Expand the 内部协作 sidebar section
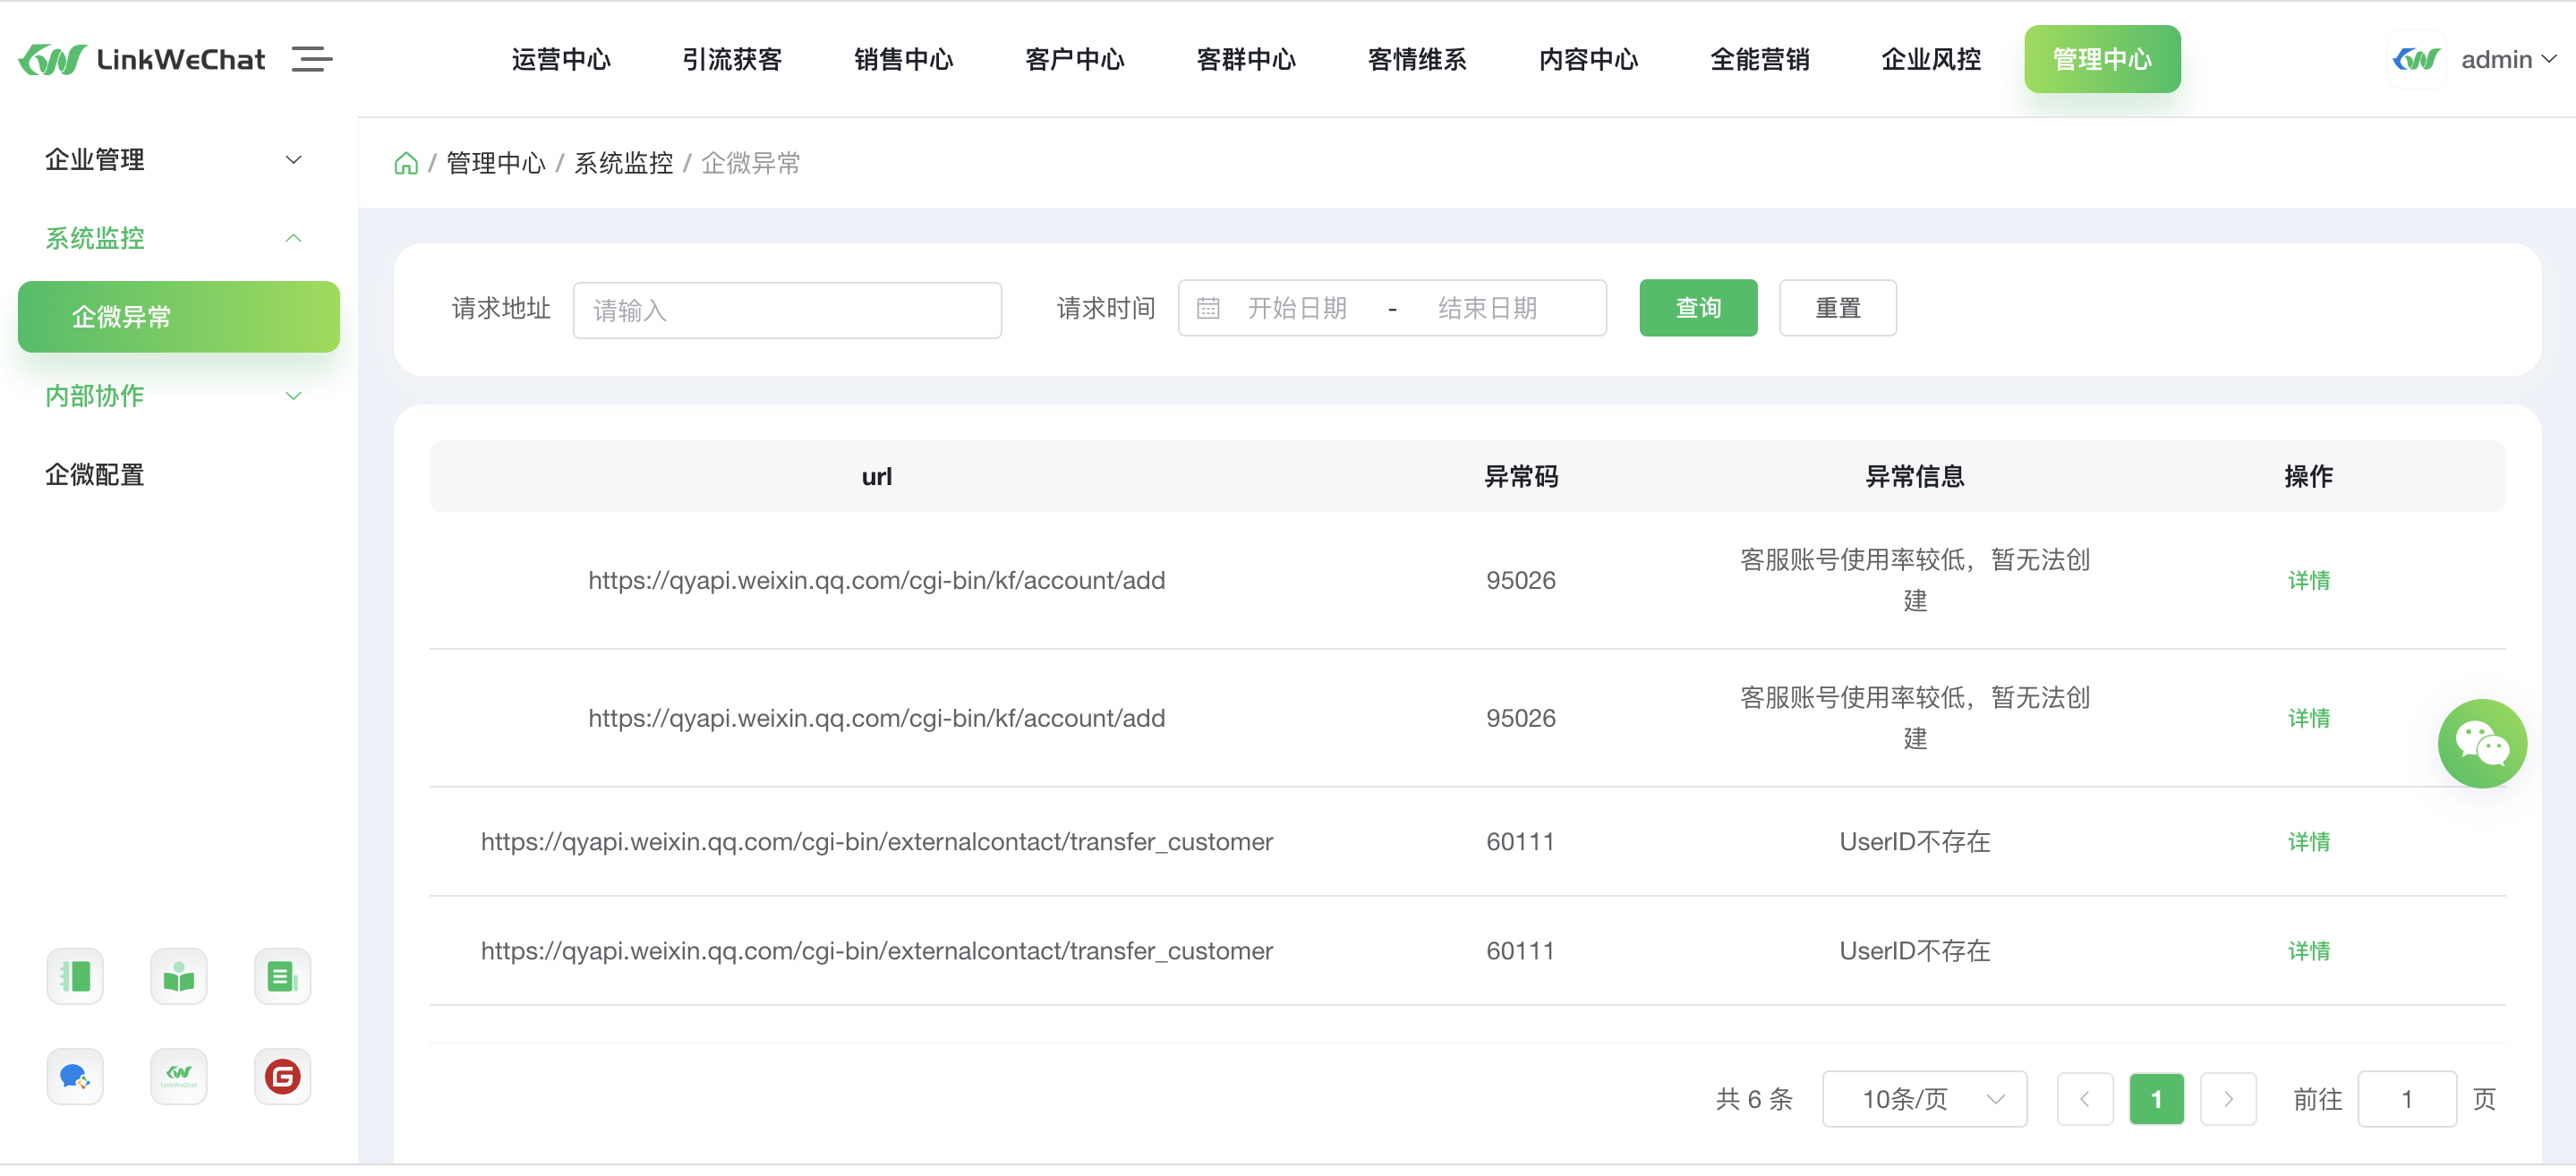Image resolution: width=2576 pixels, height=1176 pixels. [x=173, y=396]
